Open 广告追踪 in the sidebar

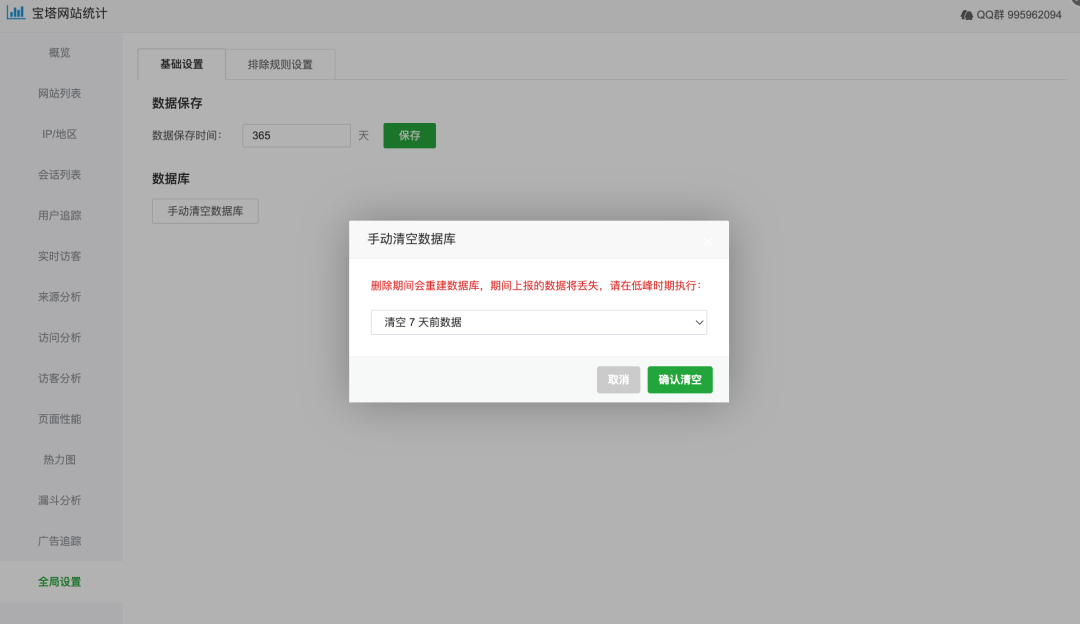[60, 540]
